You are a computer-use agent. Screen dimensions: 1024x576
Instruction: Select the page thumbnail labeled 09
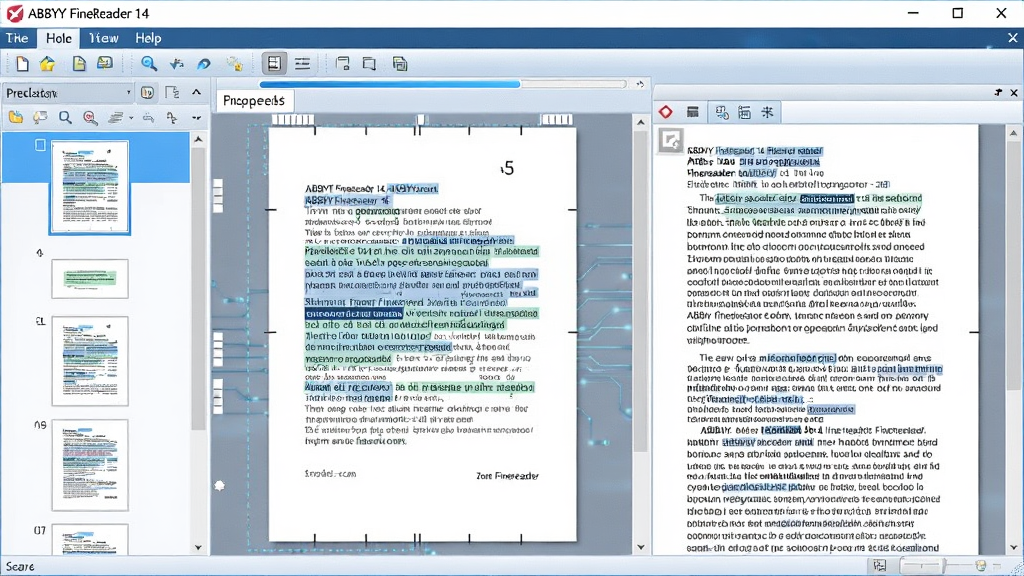[x=90, y=465]
